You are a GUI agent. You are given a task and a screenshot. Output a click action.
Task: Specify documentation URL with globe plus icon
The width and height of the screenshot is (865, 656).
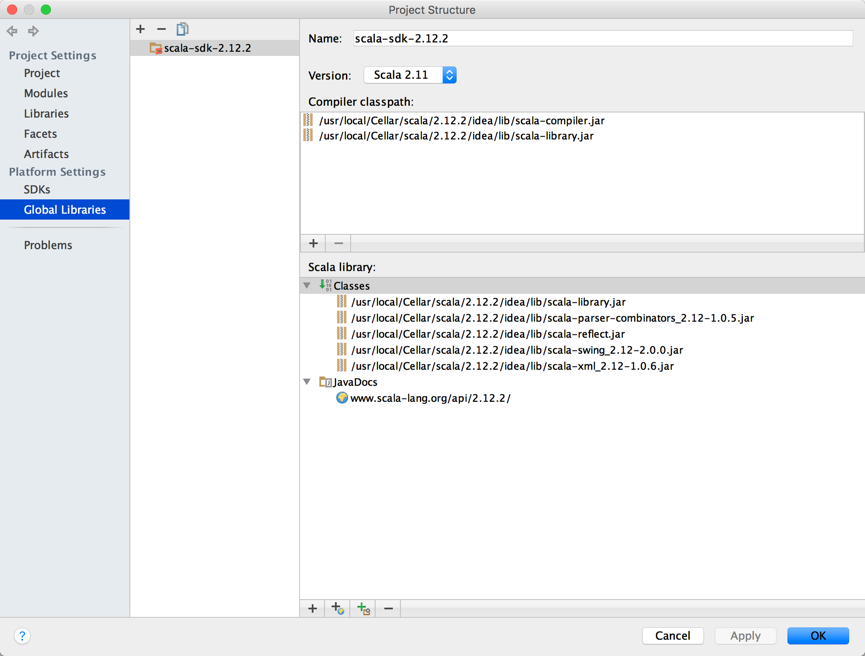point(337,609)
